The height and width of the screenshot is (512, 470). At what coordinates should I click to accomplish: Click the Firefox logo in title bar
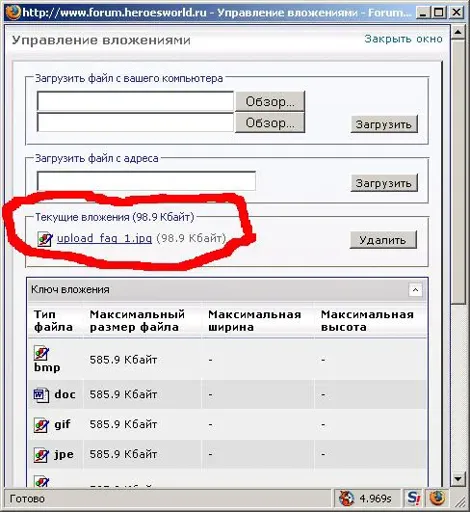[13, 12]
